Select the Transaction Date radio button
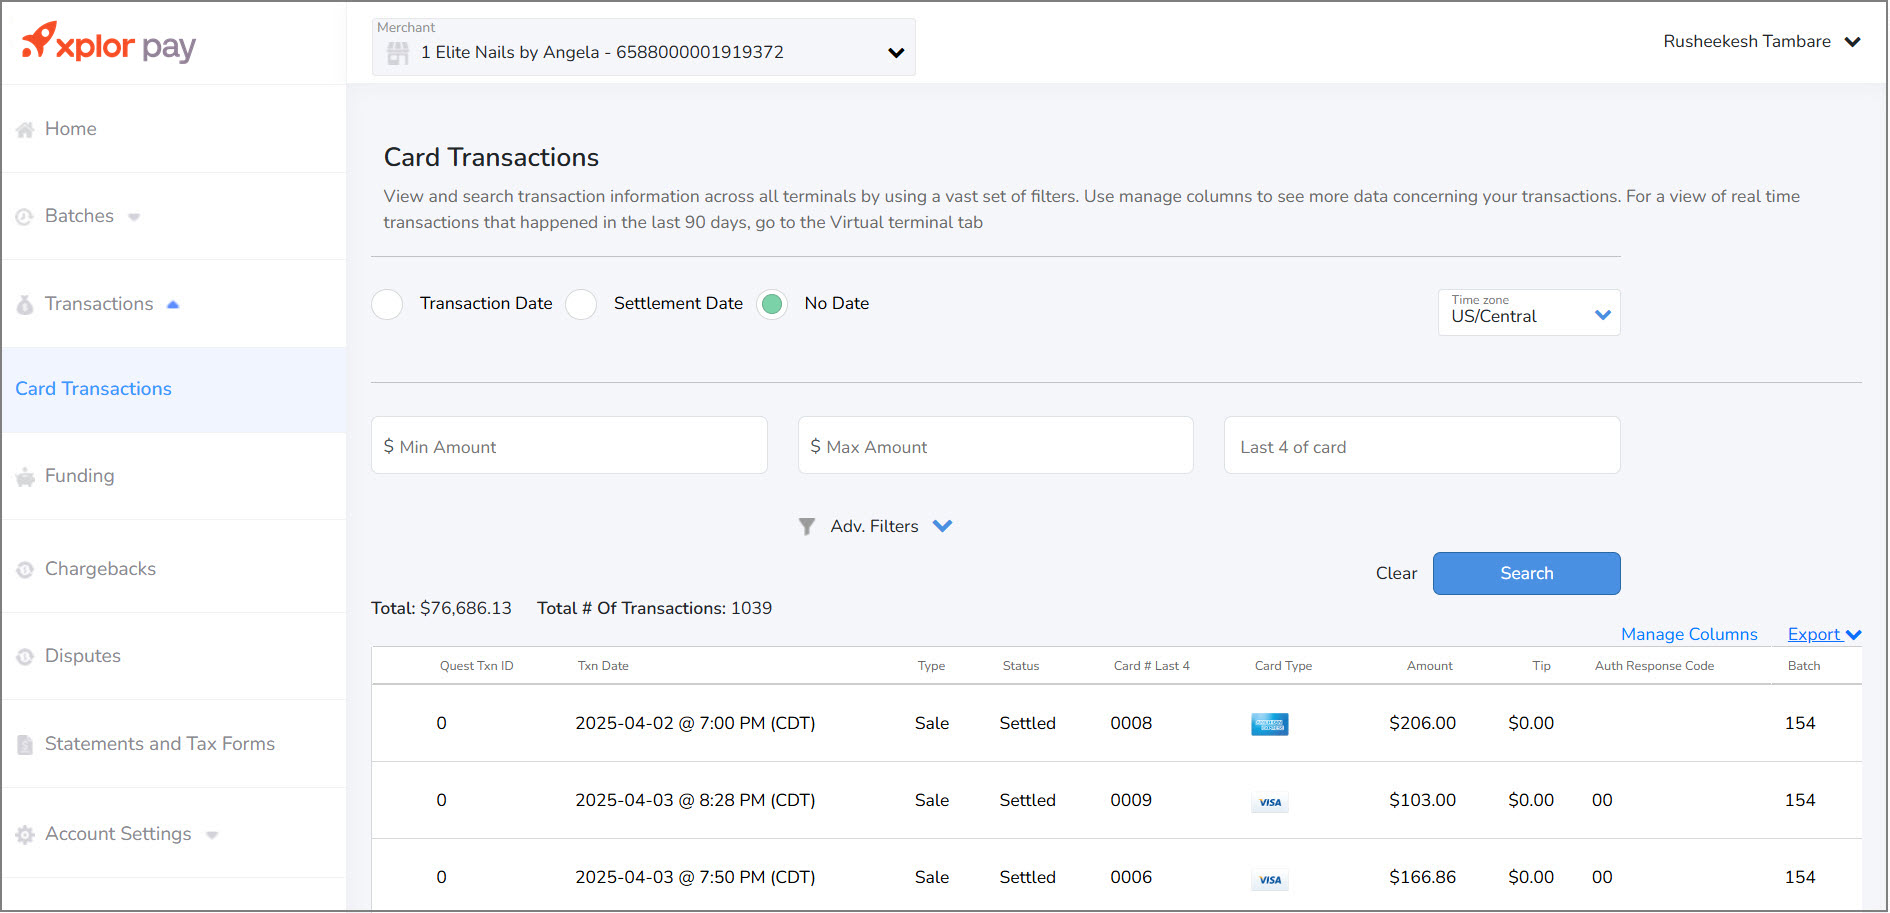This screenshot has height=913, width=1890. 387,304
